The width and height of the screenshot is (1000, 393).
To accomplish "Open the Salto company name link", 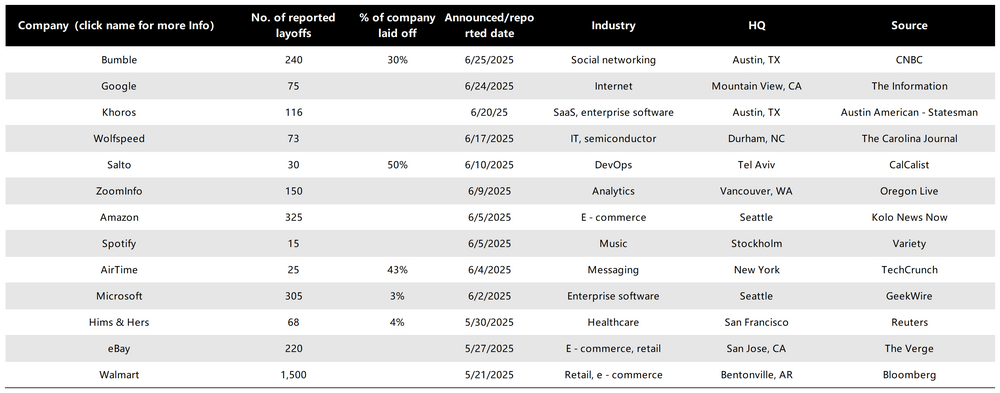I will [119, 165].
